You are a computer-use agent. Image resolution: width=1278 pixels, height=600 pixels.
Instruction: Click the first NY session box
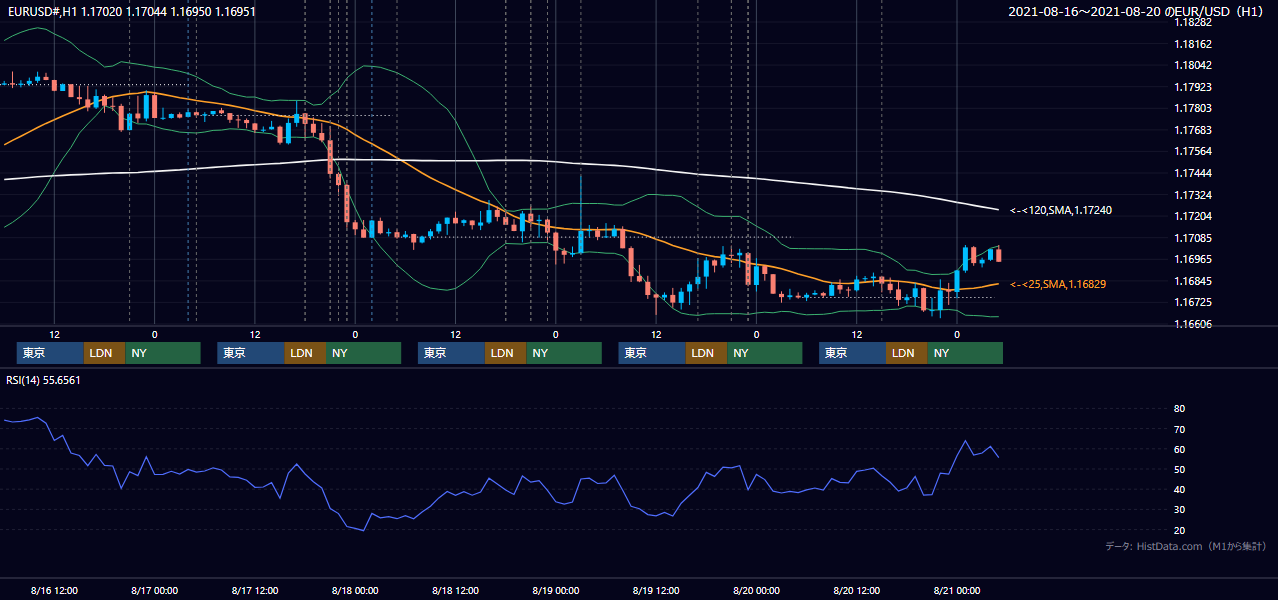[163, 353]
